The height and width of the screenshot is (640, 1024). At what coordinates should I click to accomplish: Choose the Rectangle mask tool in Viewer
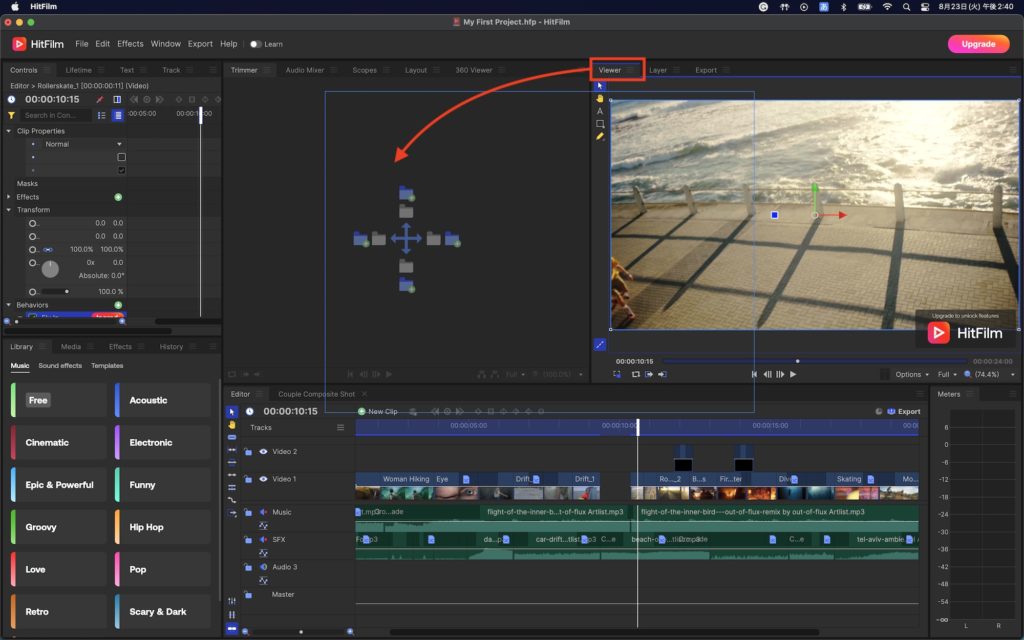[x=600, y=124]
